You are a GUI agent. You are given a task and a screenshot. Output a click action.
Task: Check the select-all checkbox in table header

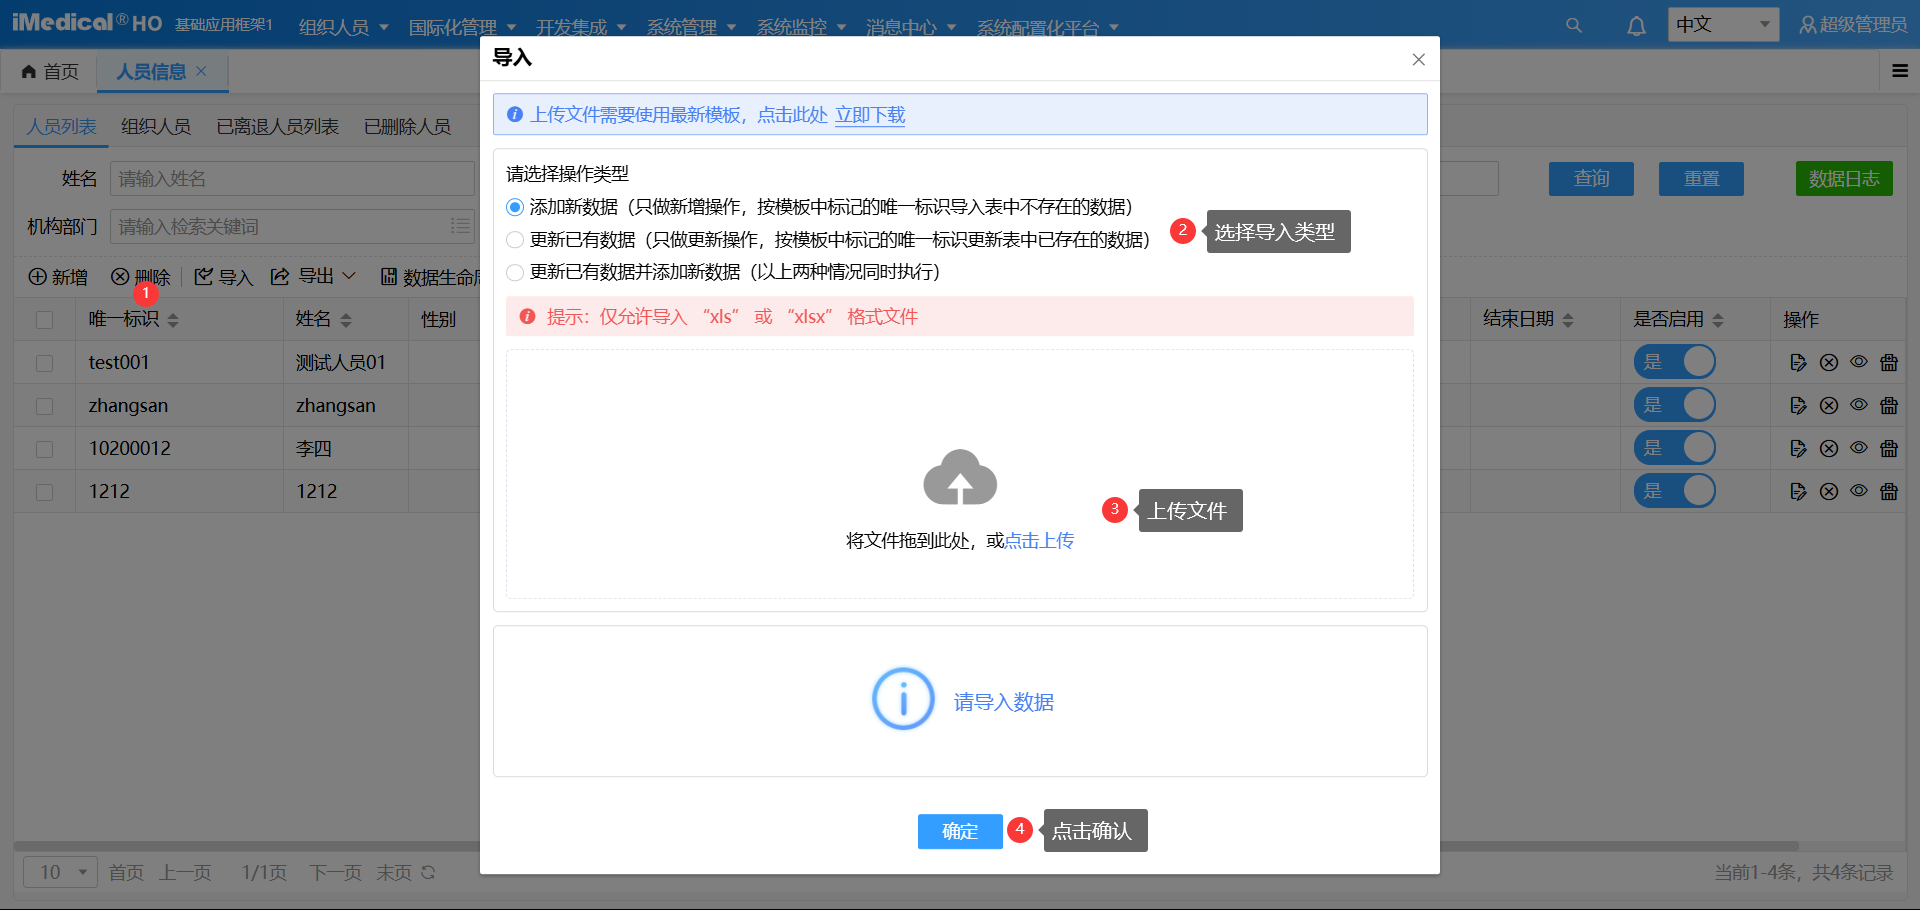tap(43, 319)
